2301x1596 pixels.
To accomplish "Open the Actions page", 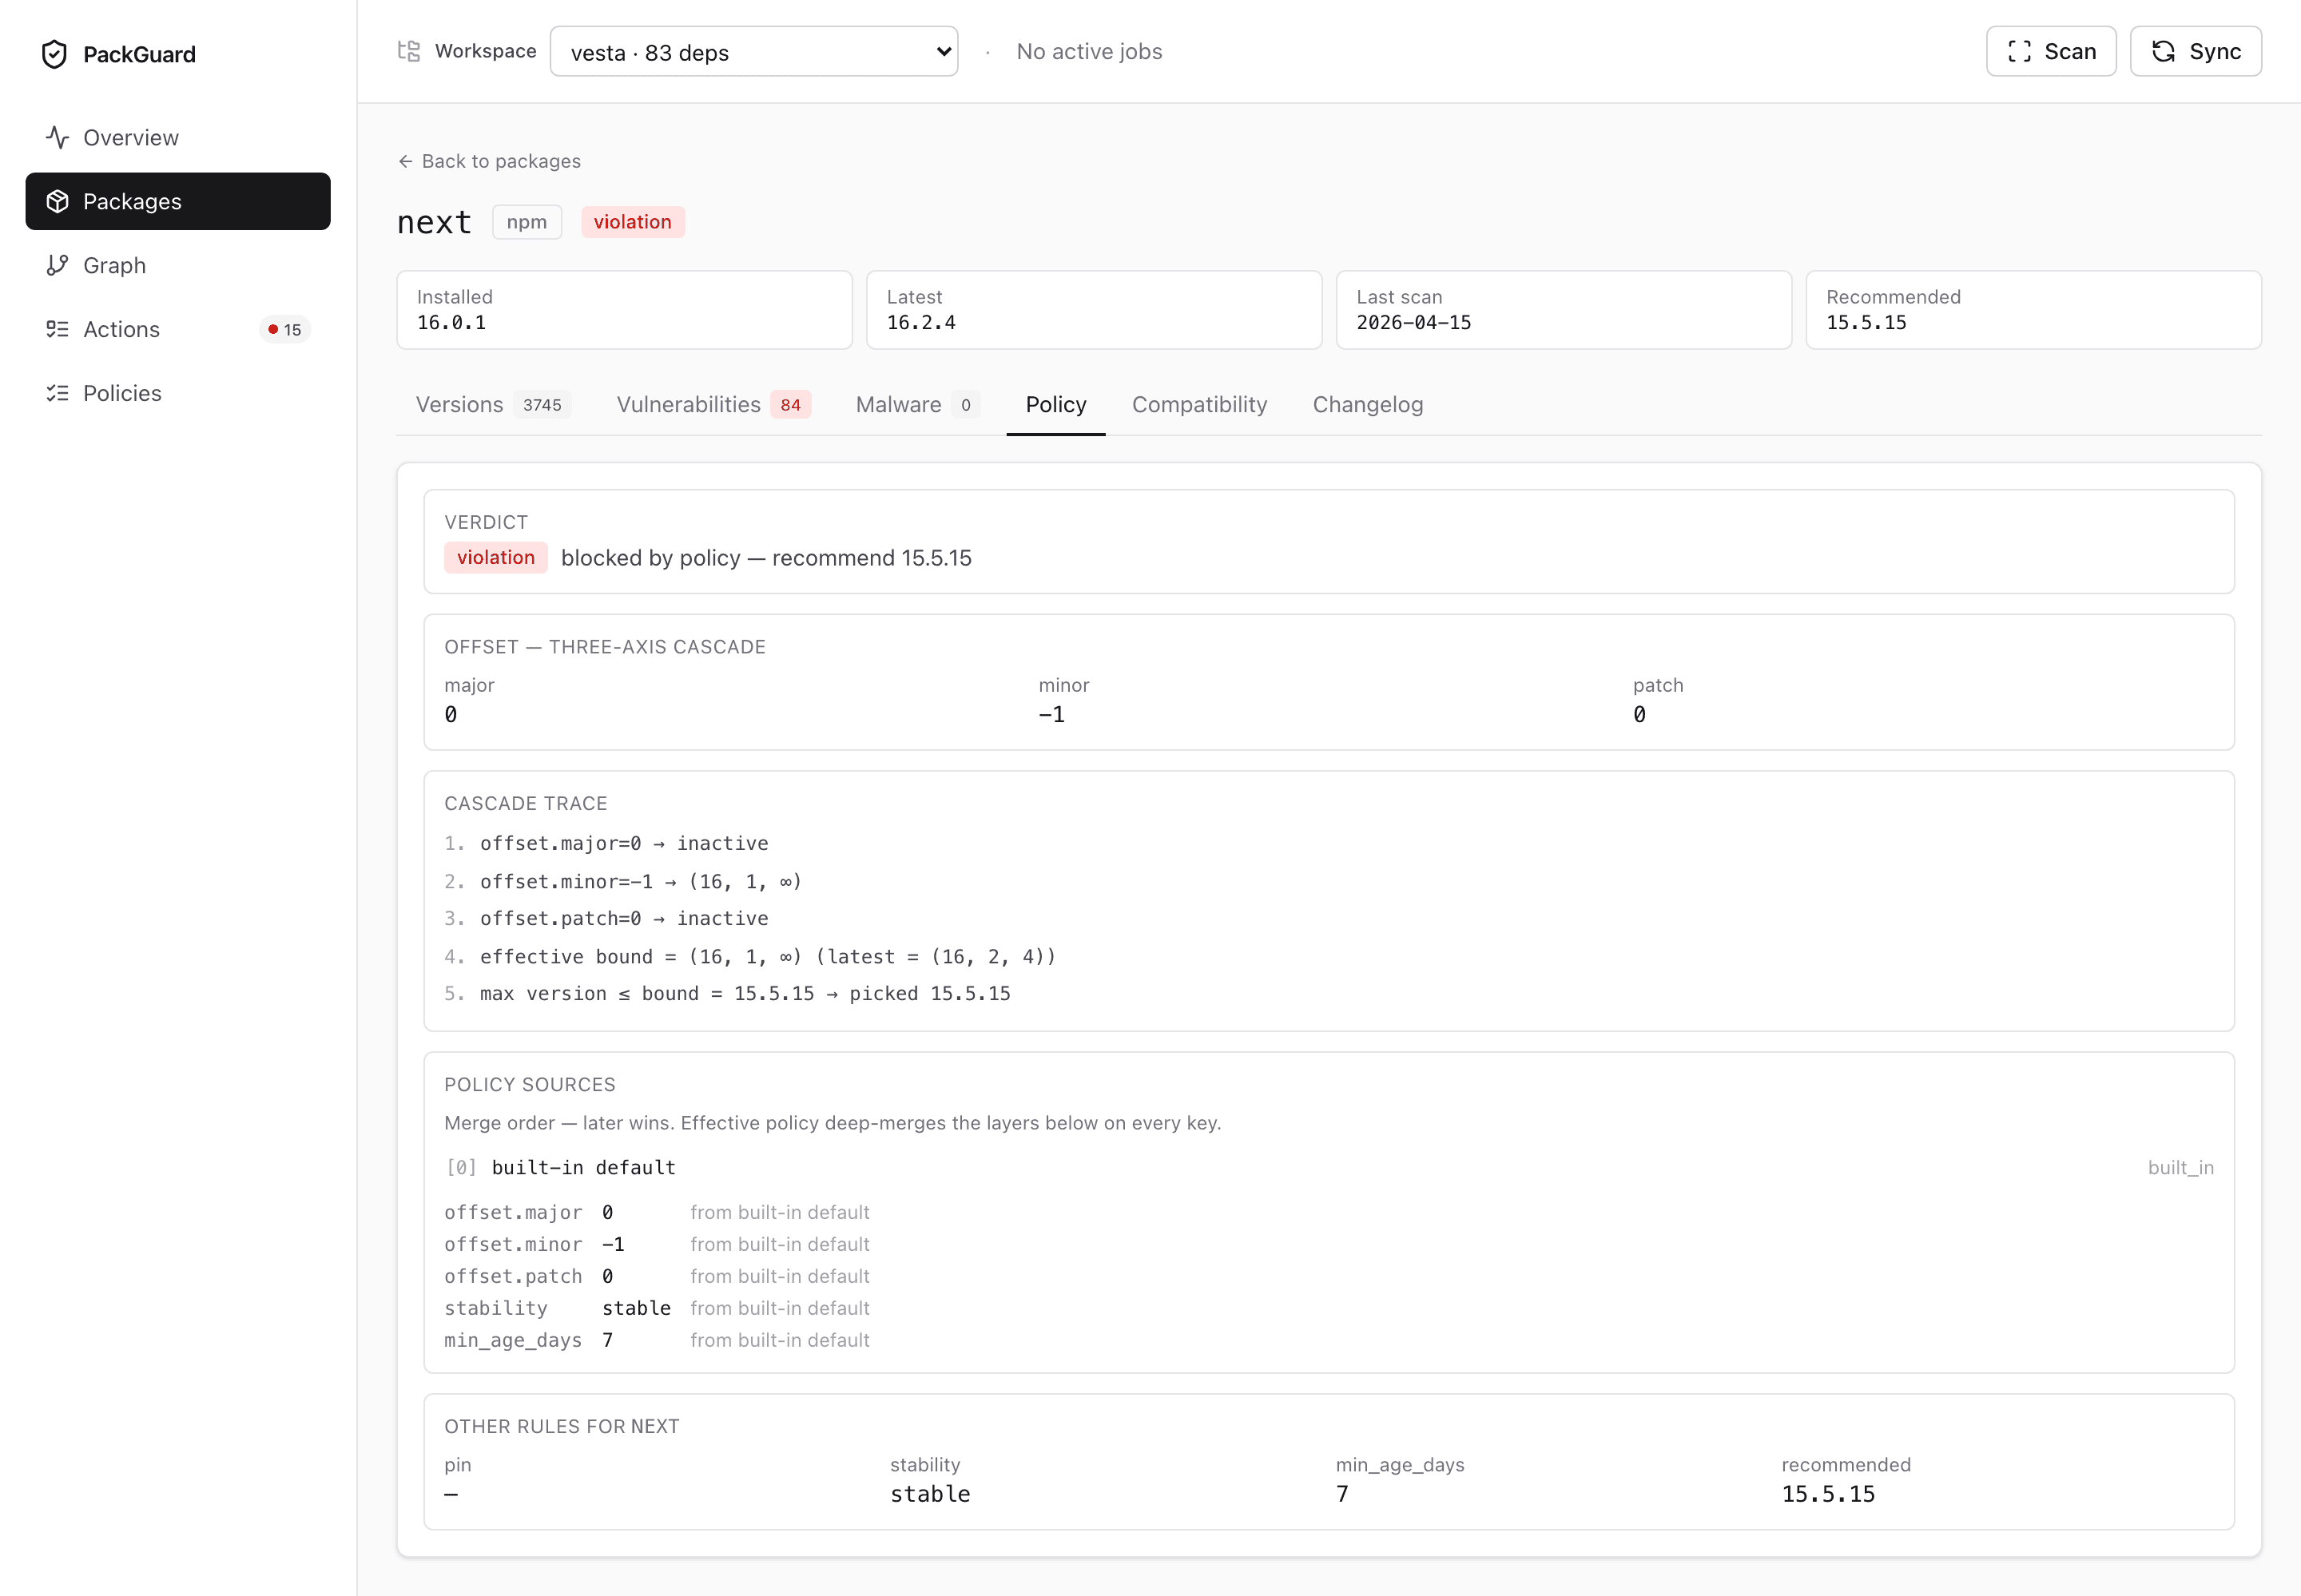I will click(178, 329).
